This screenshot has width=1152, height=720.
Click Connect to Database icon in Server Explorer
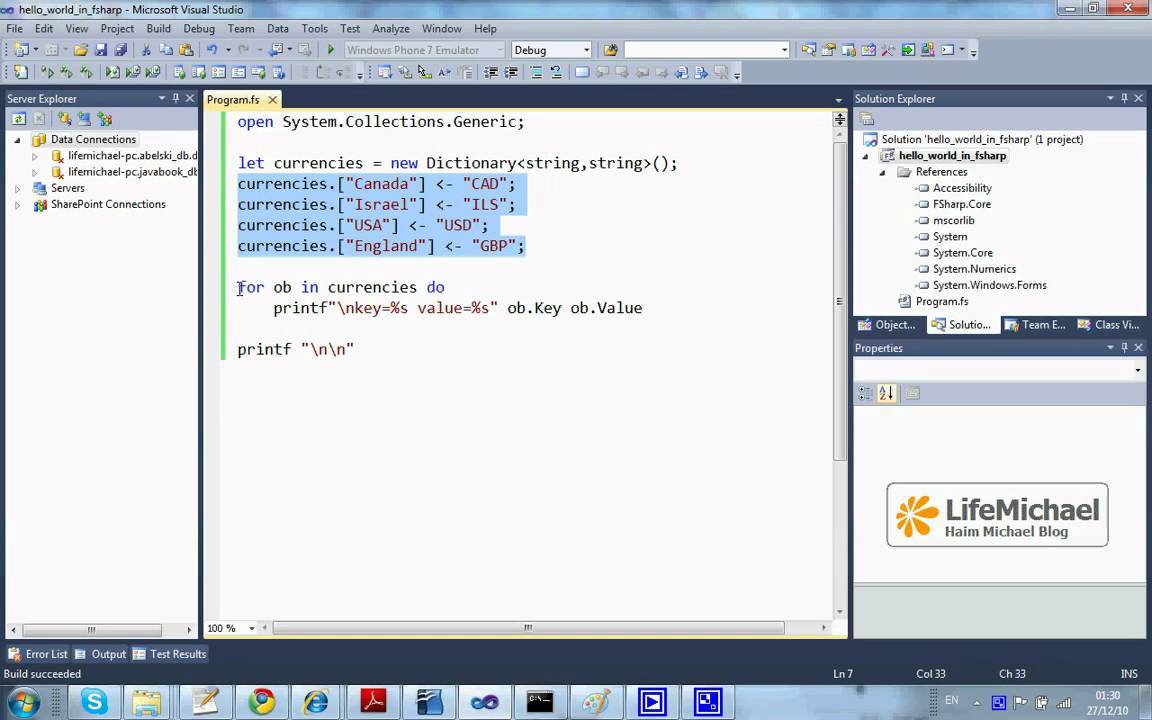(x=65, y=118)
